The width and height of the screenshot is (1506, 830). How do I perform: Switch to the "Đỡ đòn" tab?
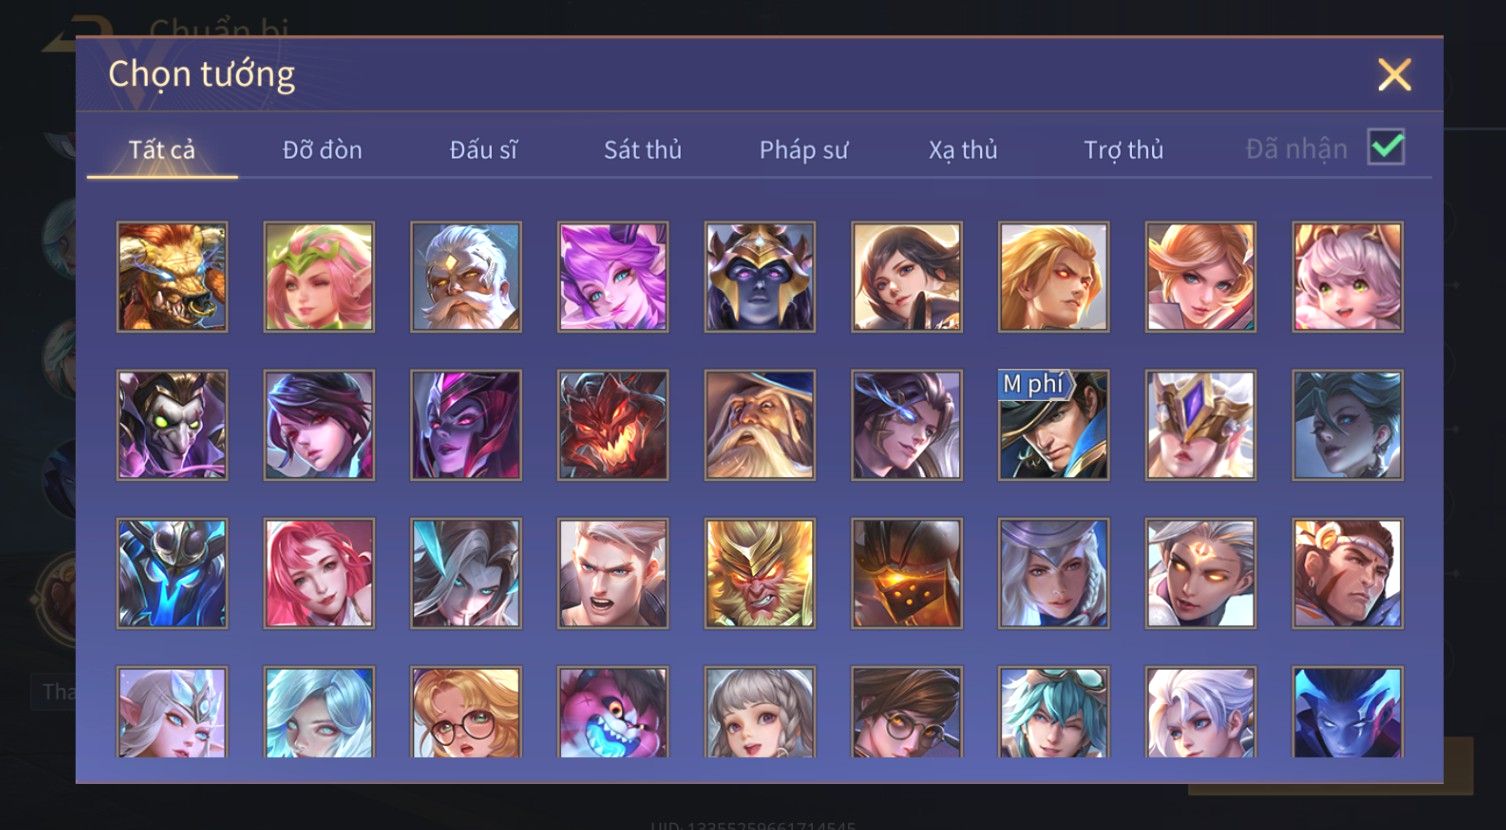tap(322, 150)
